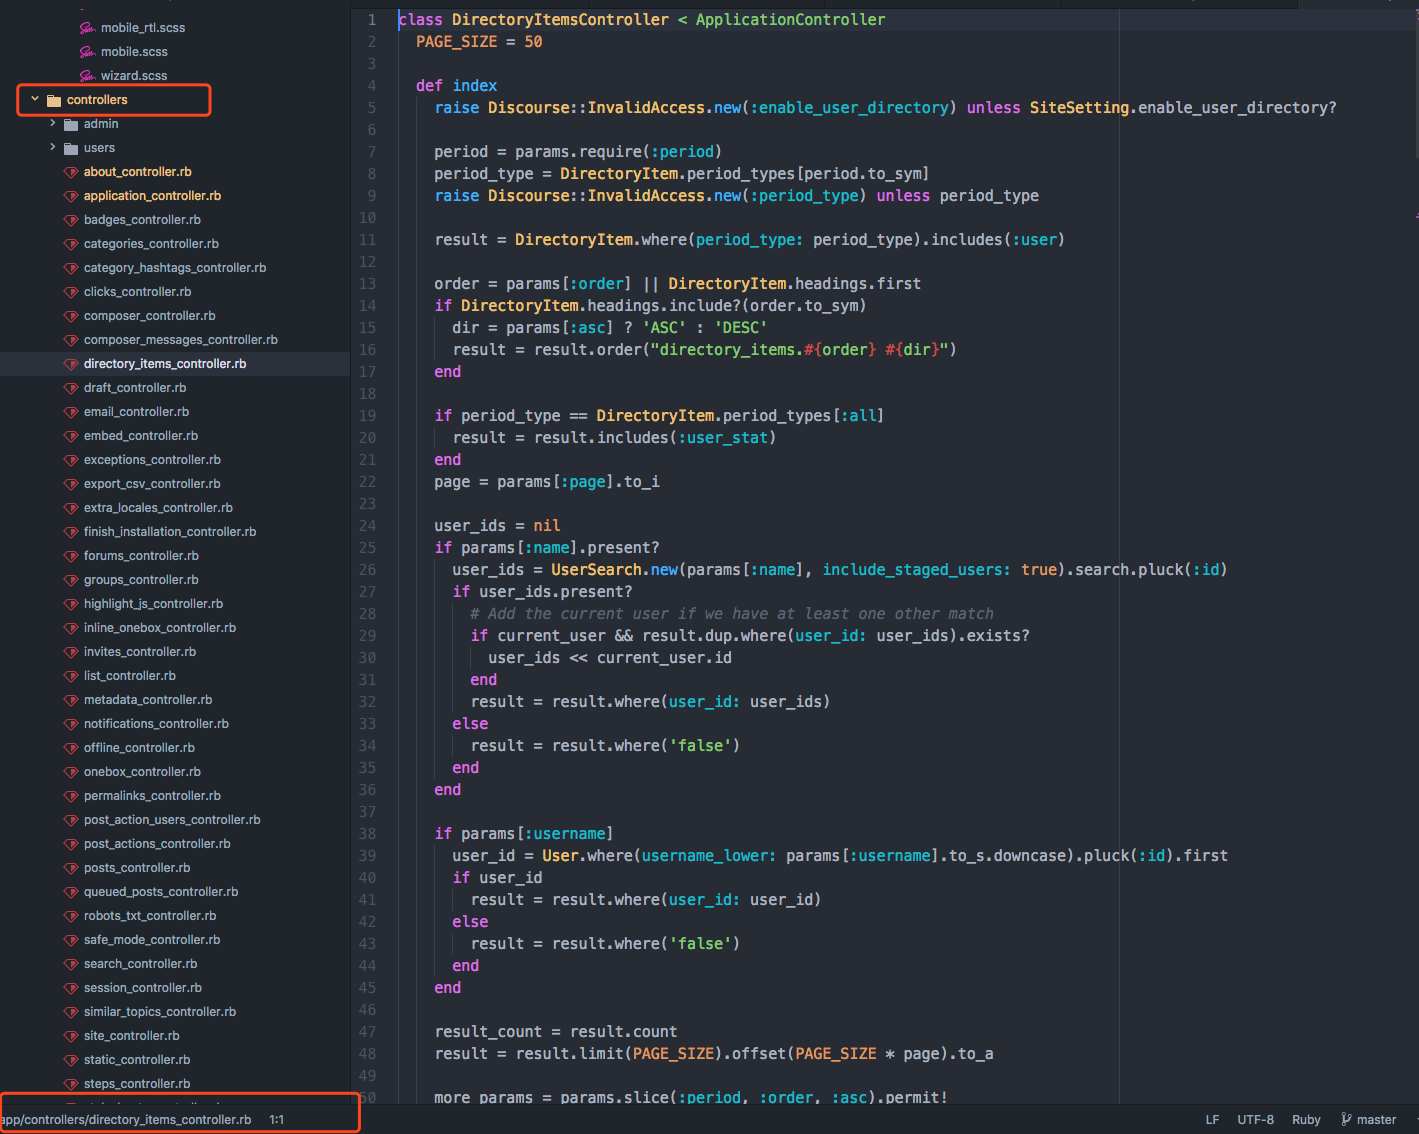Click the folder icon next to users
The height and width of the screenshot is (1134, 1419).
pos(71,148)
